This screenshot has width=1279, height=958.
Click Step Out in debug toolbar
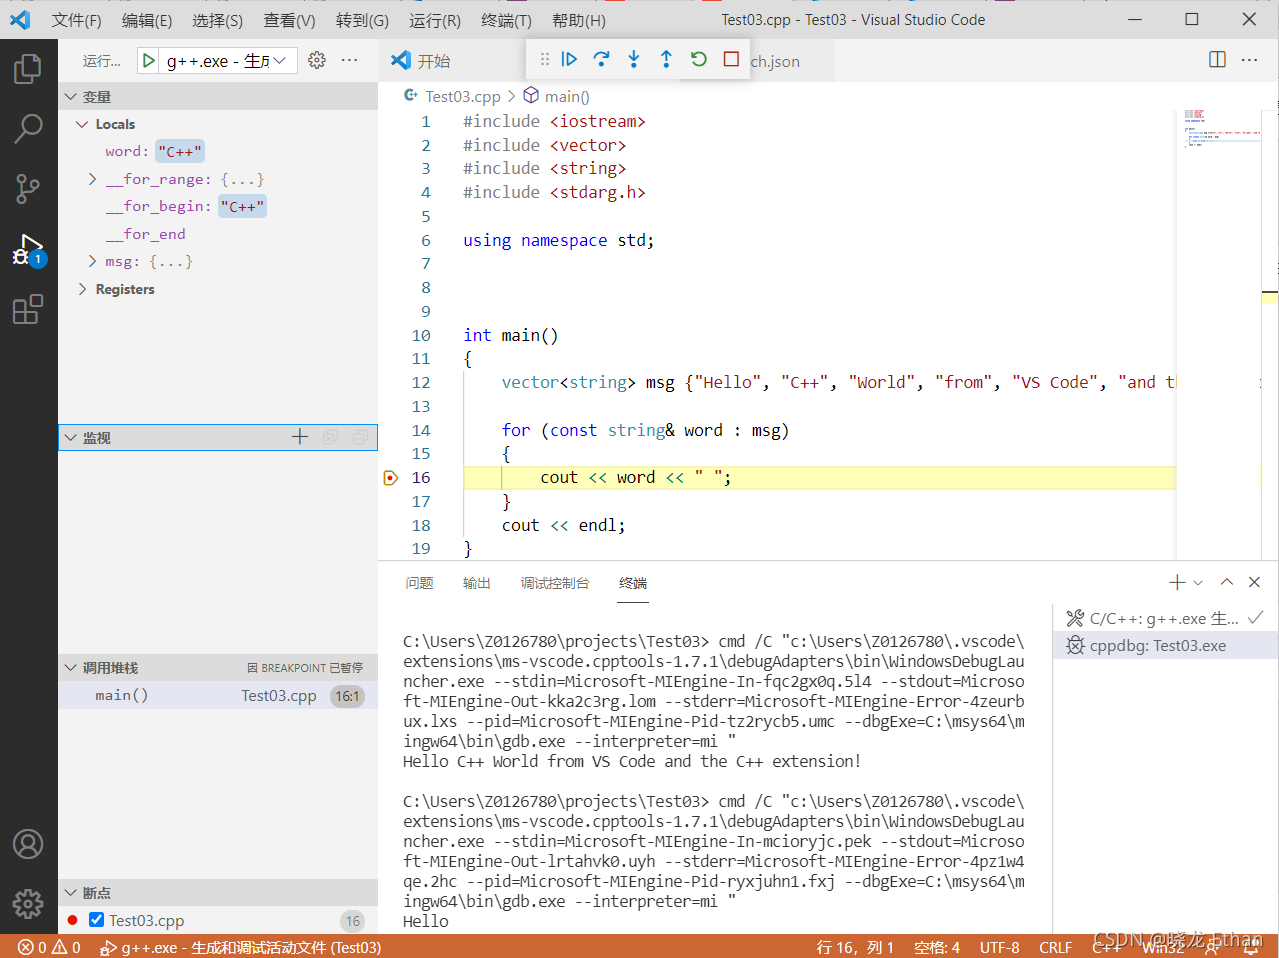[666, 59]
